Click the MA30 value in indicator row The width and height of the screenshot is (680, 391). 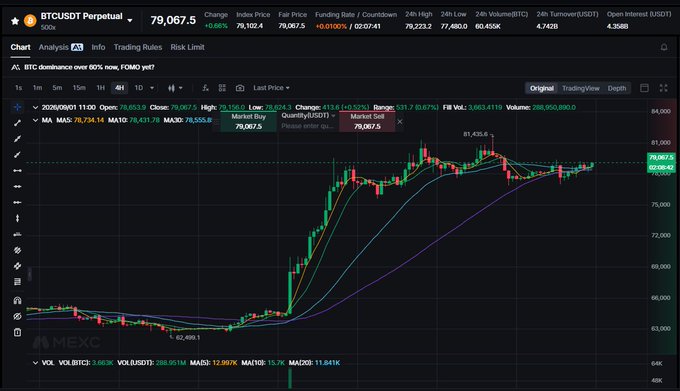(199, 120)
